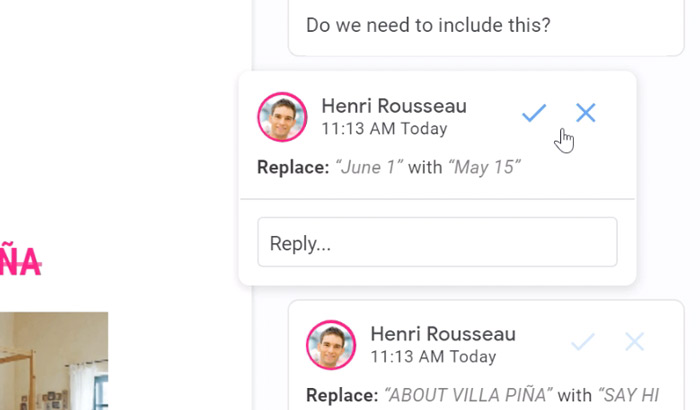Click the "ABOUT VILLA PIÑA" quoted text
This screenshot has width=700, height=410.
pos(470,395)
